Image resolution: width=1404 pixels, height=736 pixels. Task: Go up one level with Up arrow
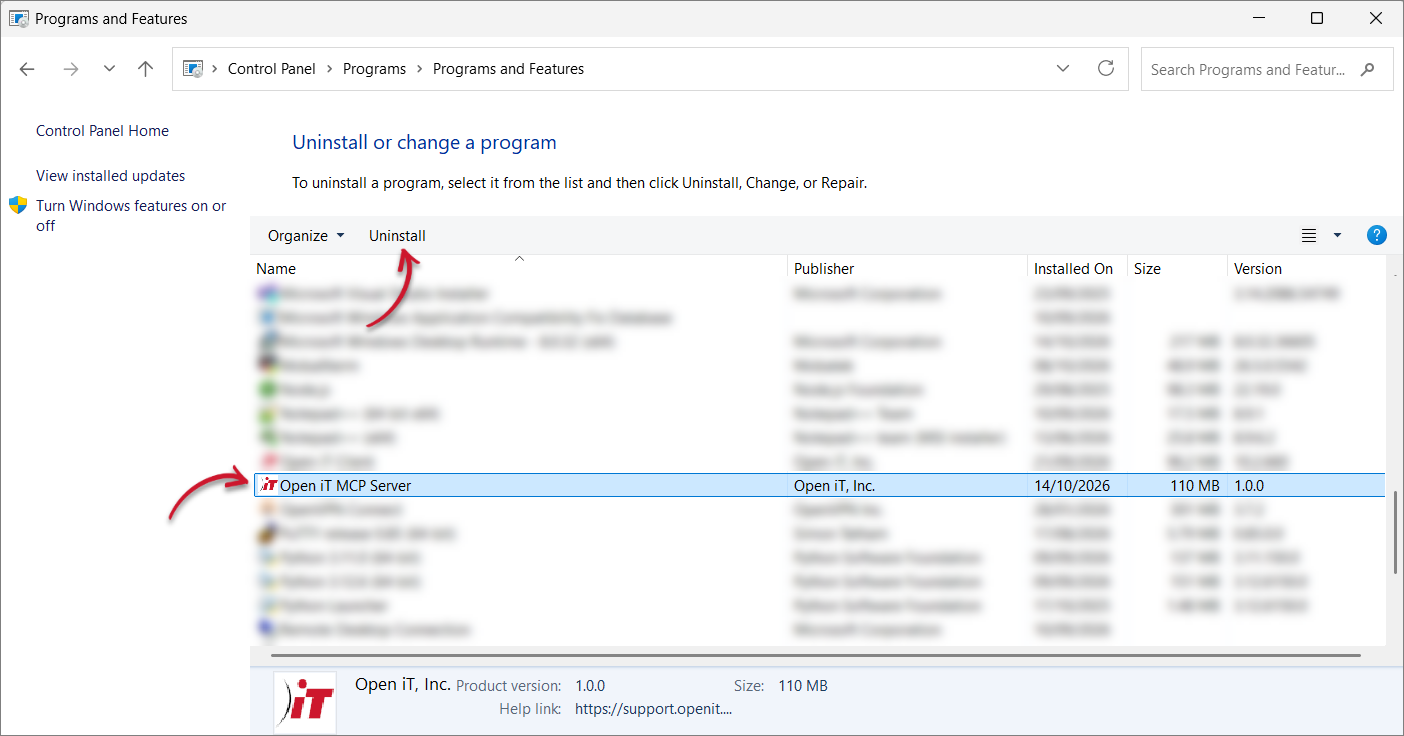coord(146,69)
